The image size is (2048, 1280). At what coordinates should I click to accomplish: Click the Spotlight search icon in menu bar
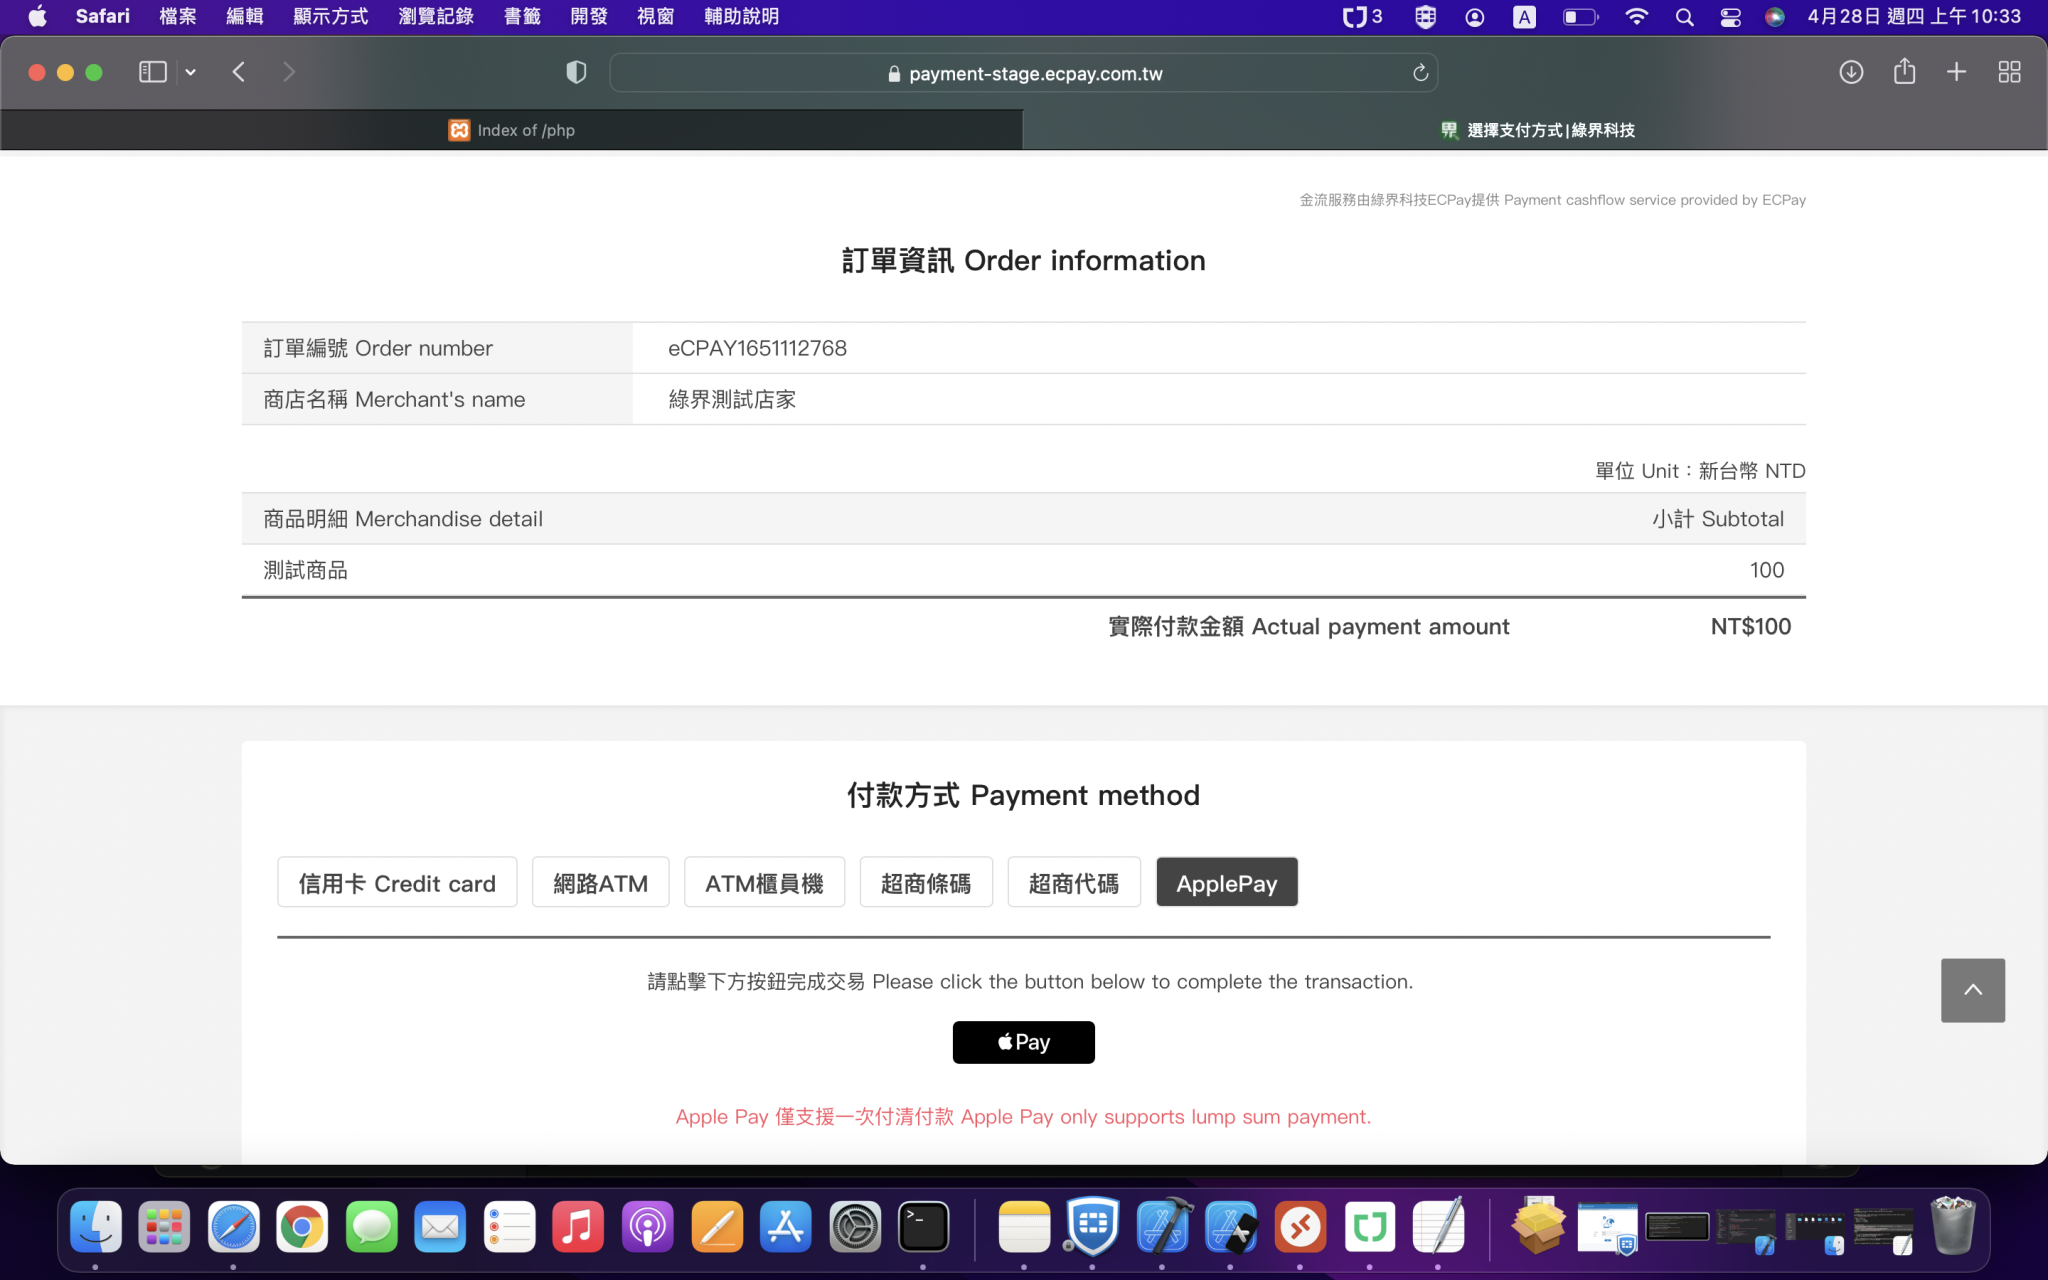(1684, 16)
